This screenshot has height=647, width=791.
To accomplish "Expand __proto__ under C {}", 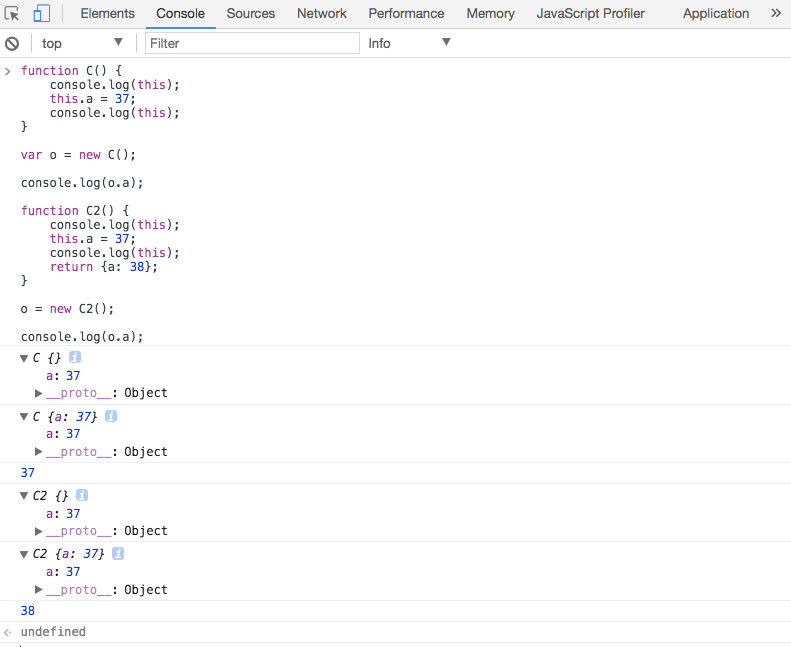I will 38,393.
